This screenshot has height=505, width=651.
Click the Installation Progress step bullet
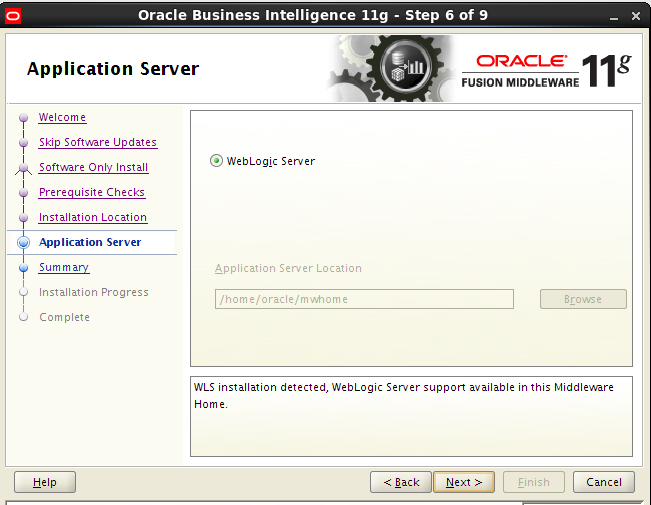[x=24, y=292]
